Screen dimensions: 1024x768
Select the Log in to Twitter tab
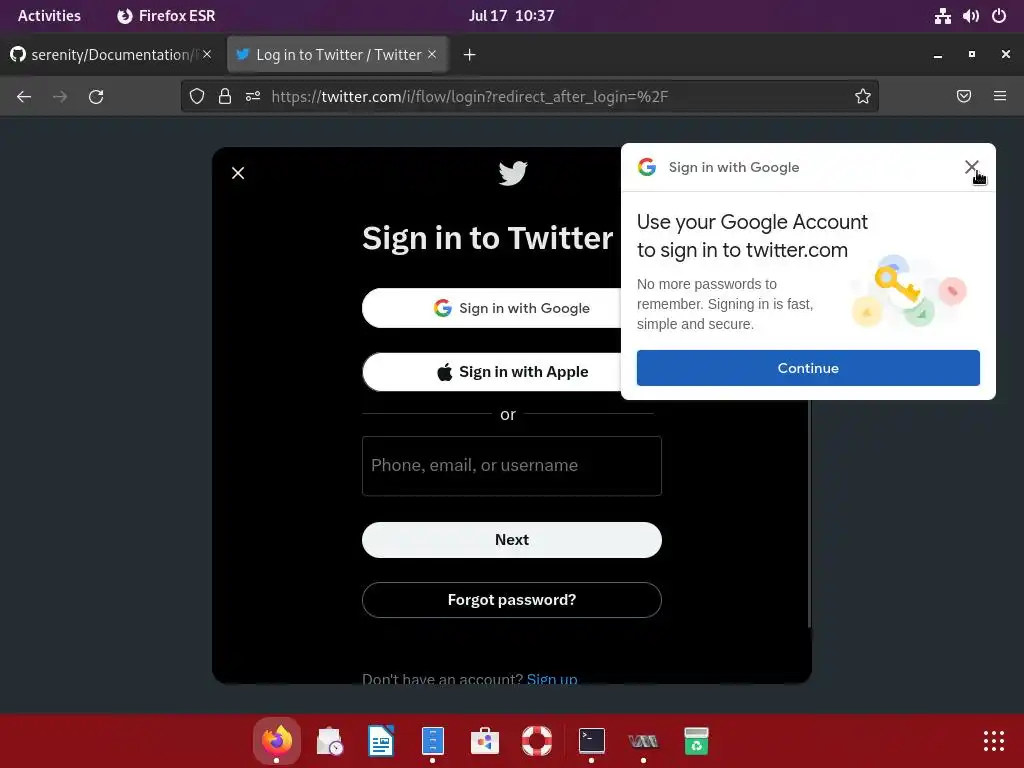coord(338,55)
